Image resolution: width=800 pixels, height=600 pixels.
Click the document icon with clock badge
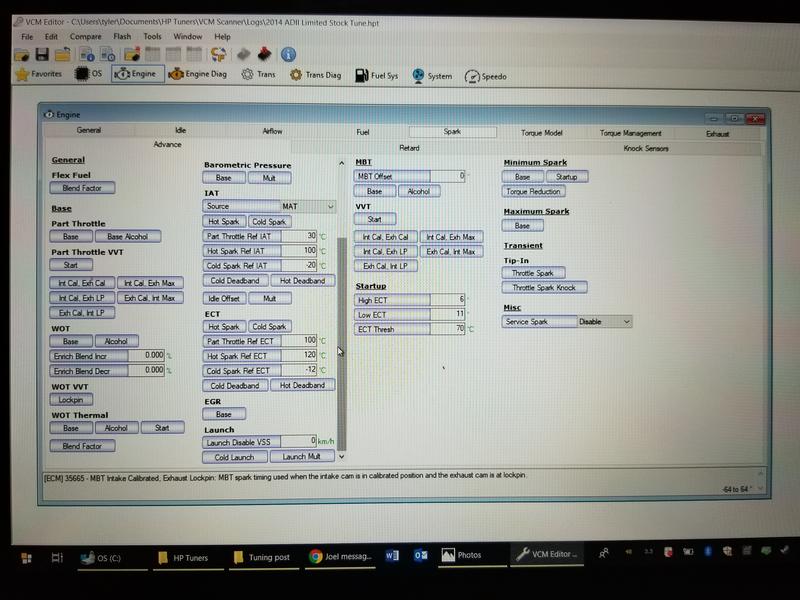[108, 54]
